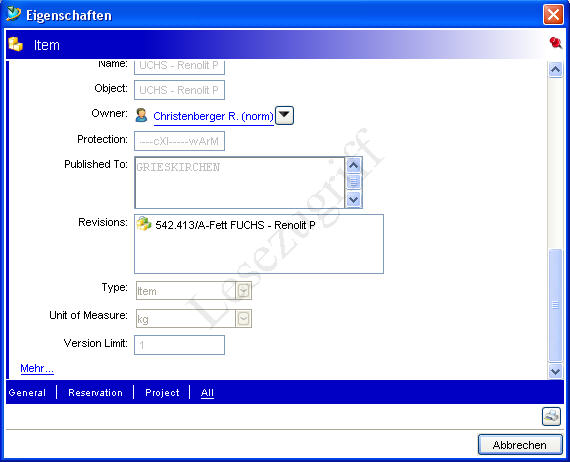This screenshot has width=570, height=462.
Task: Click the revision icon for 542.413/A-Fett FUCHS
Action: 144,224
